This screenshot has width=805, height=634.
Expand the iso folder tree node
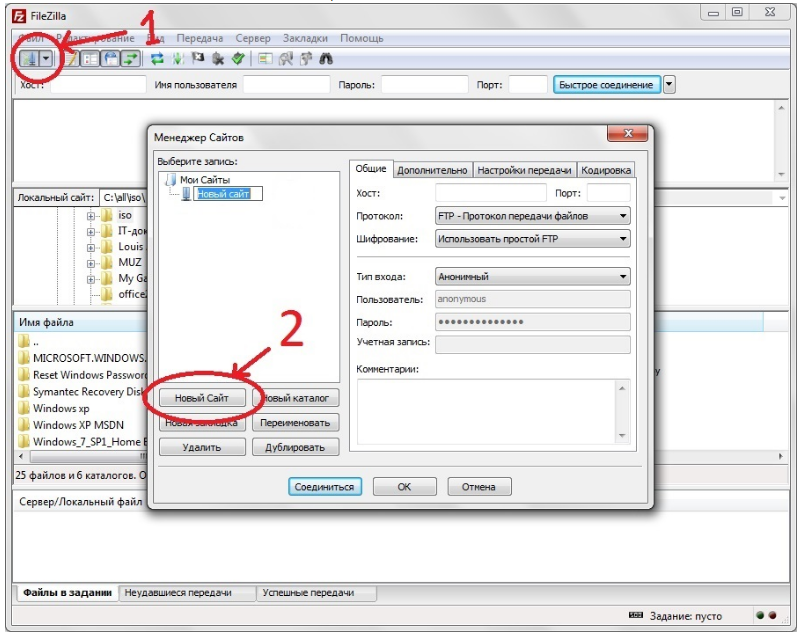91,215
